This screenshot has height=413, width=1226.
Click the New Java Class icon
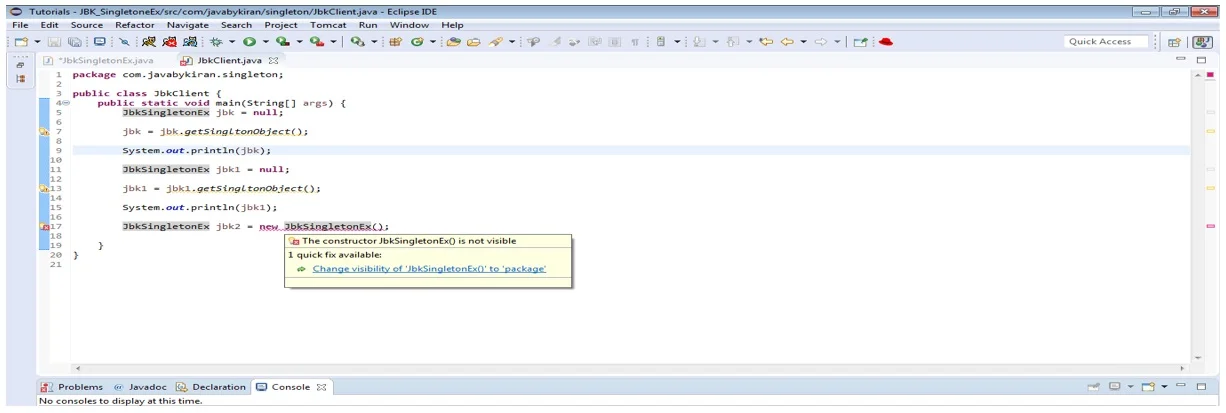click(416, 42)
